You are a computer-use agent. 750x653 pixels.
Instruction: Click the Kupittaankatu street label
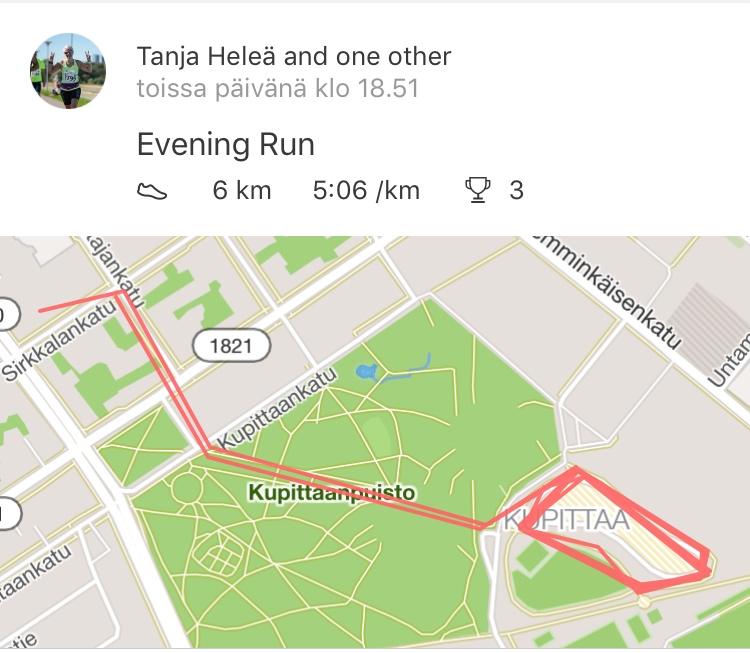[x=278, y=408]
